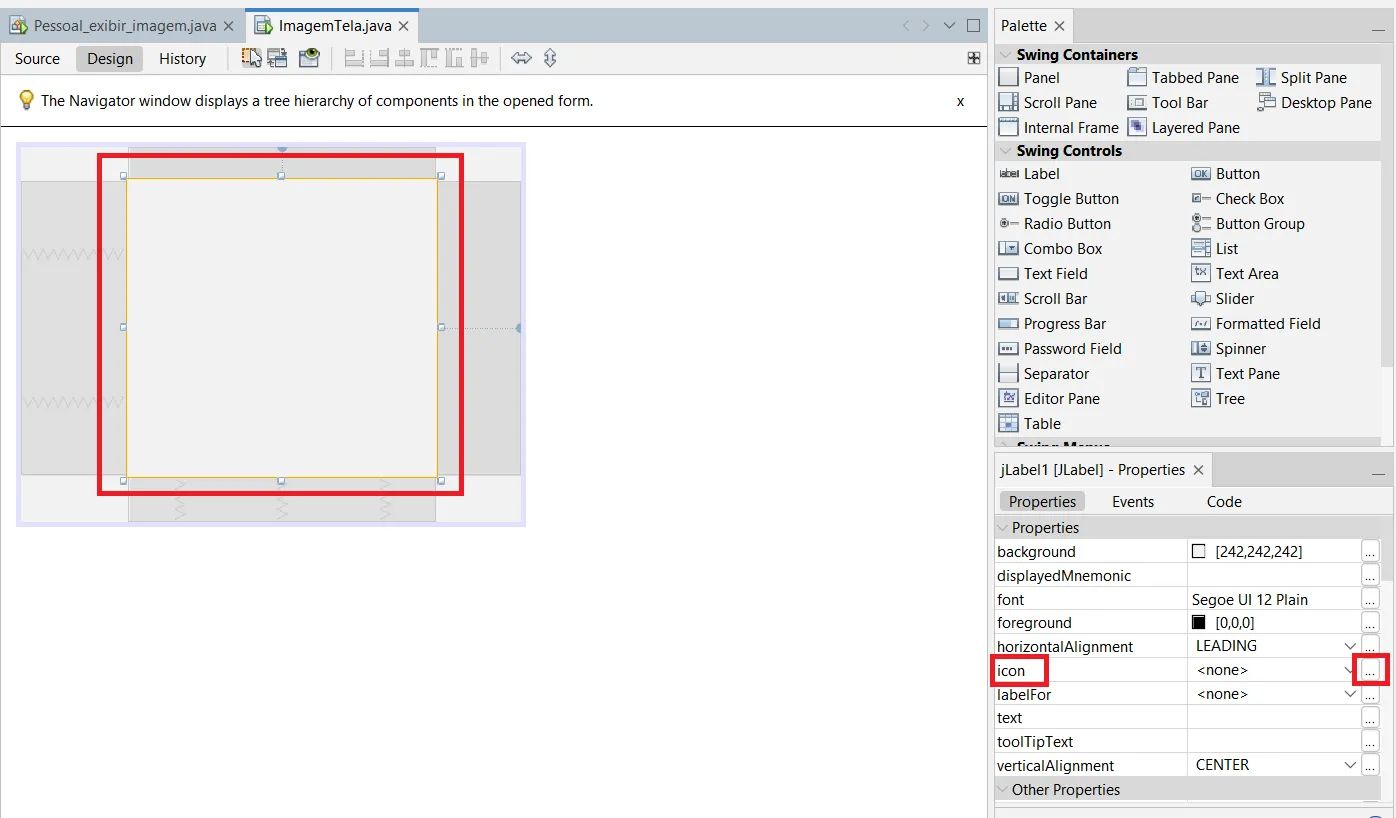Viewport: 1396px width, 818px height.
Task: Click Align Right in Column icon
Action: click(x=379, y=58)
